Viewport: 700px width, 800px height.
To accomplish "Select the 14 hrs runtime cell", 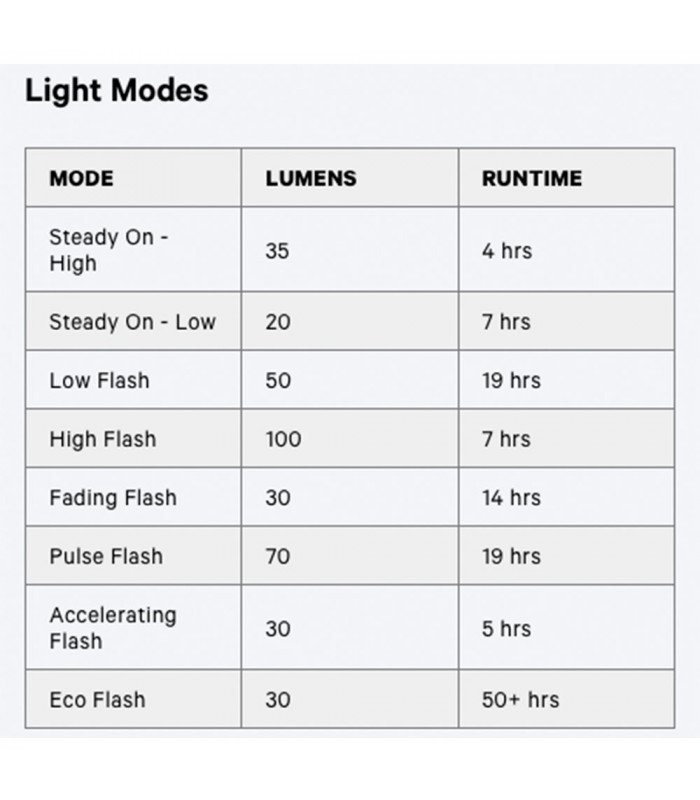I will pyautogui.click(x=510, y=498).
